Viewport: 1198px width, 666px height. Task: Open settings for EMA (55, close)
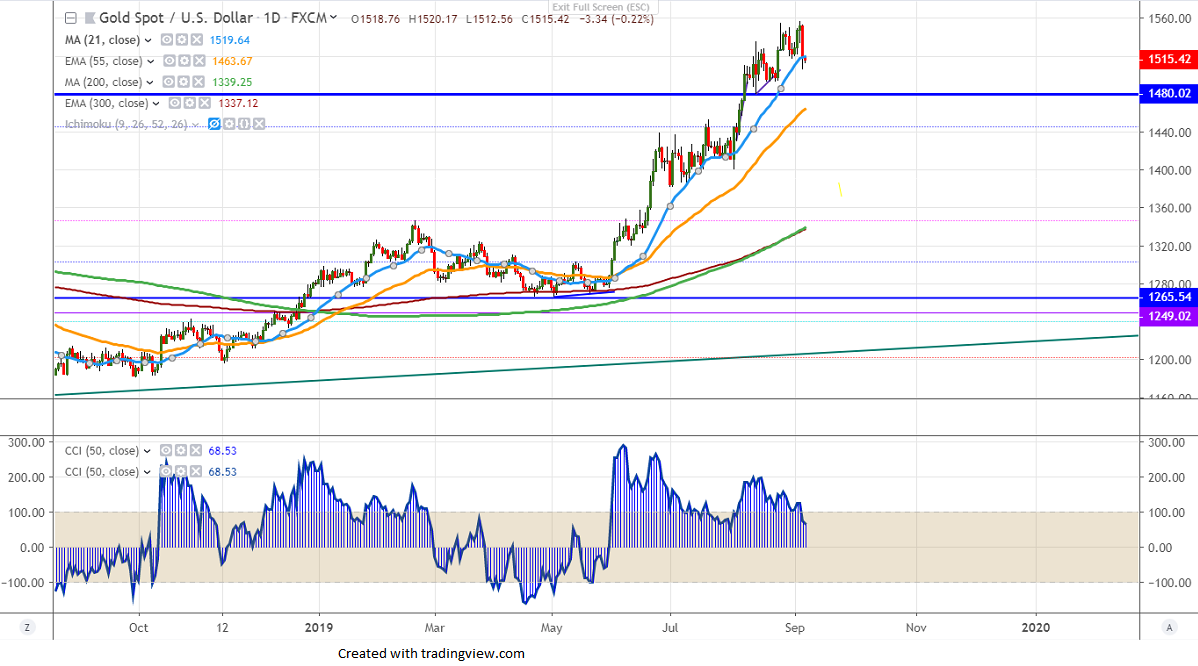[184, 61]
